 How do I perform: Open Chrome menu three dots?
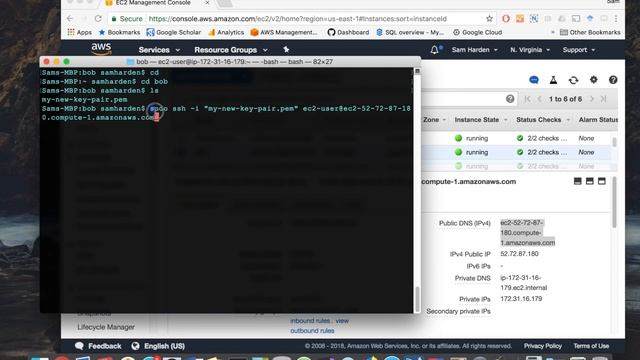tap(616, 19)
